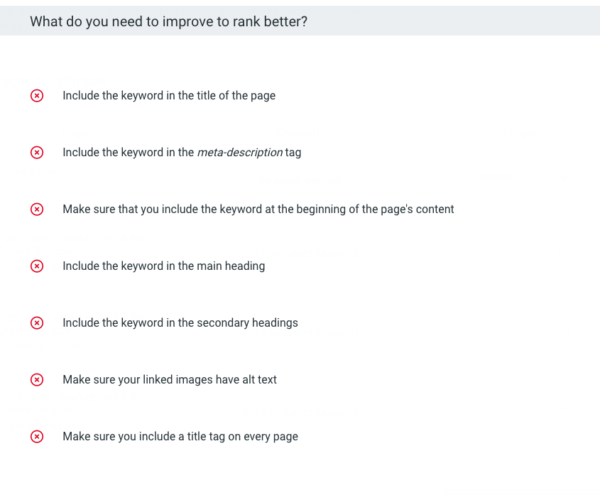
Task: Click the red X next to meta-description item
Action: point(37,152)
